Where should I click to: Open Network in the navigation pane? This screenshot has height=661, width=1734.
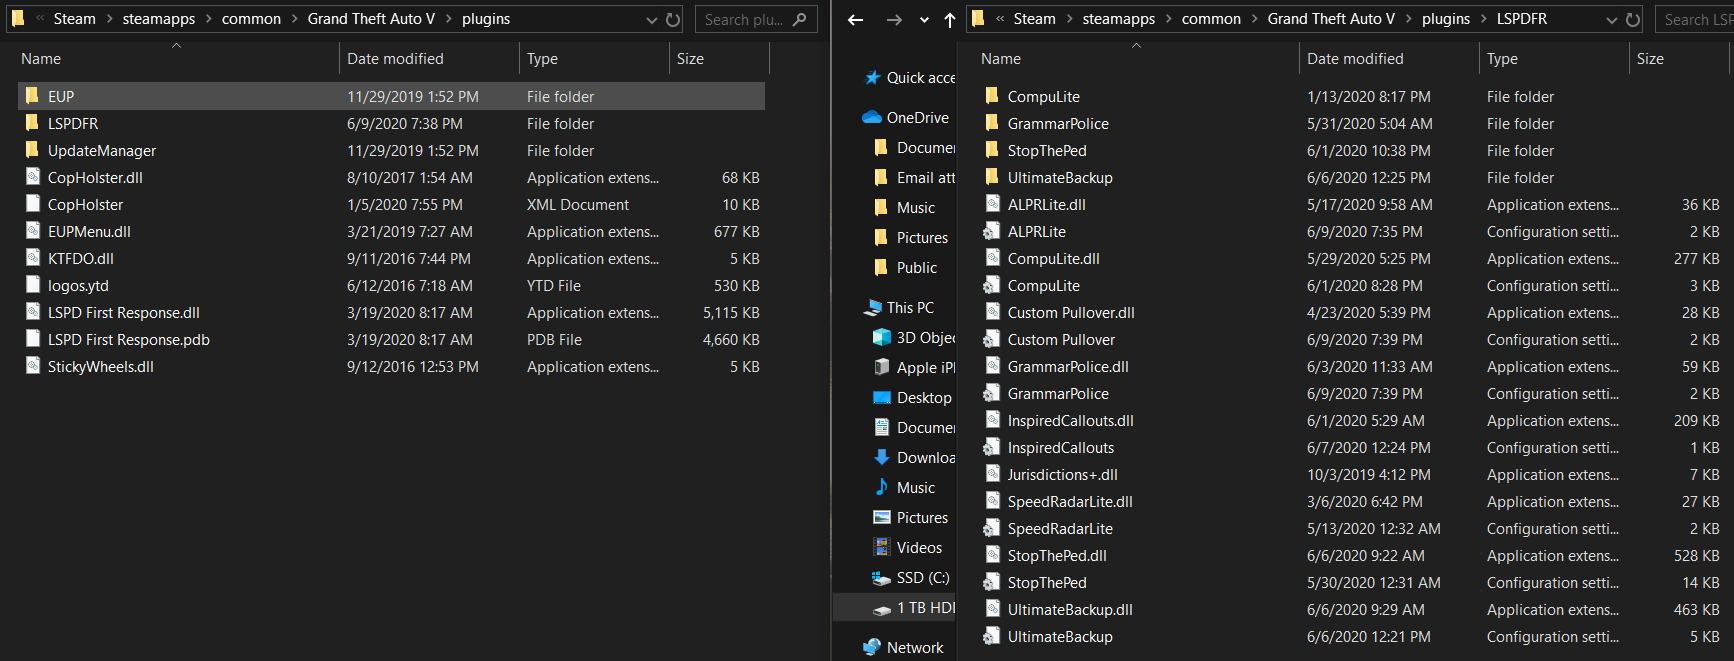[x=904, y=647]
